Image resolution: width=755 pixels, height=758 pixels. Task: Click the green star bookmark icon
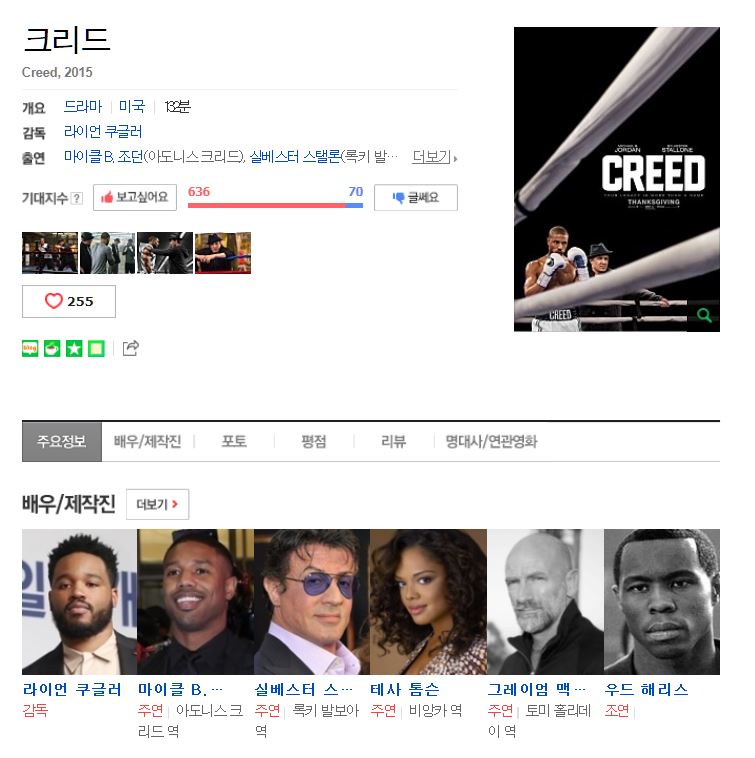[74, 348]
